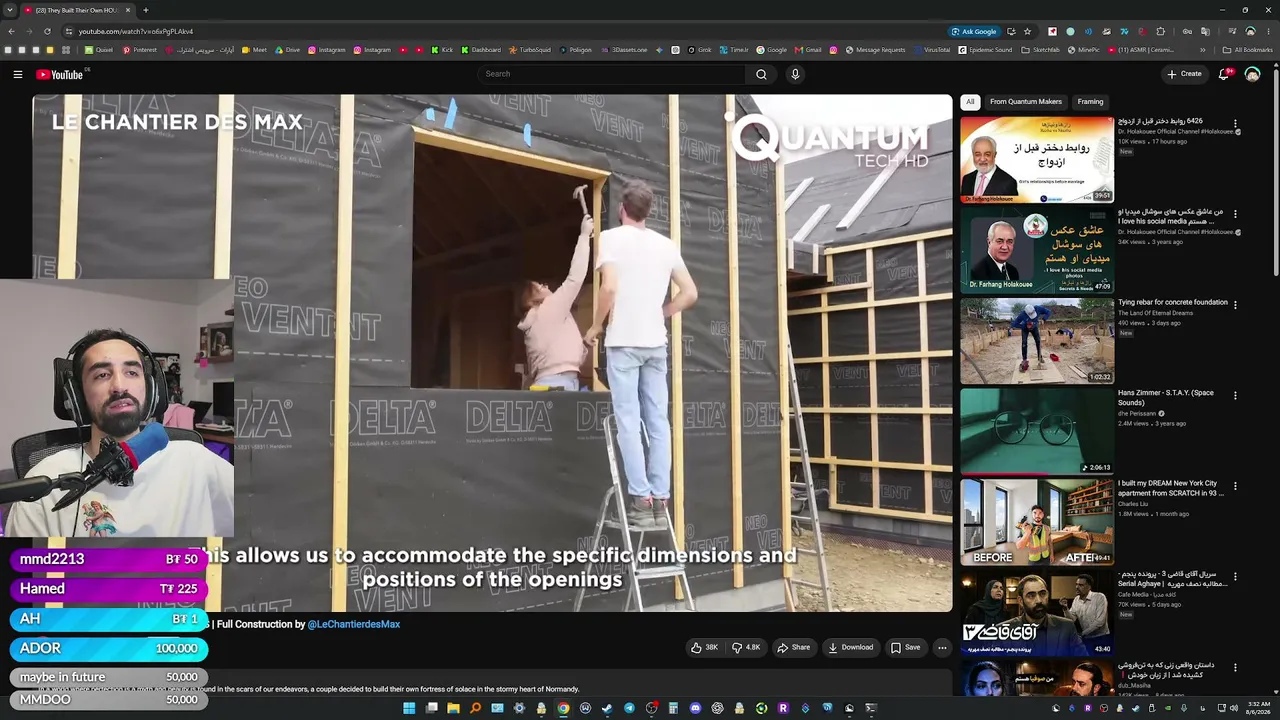Select the All filter chip

pos(970,102)
